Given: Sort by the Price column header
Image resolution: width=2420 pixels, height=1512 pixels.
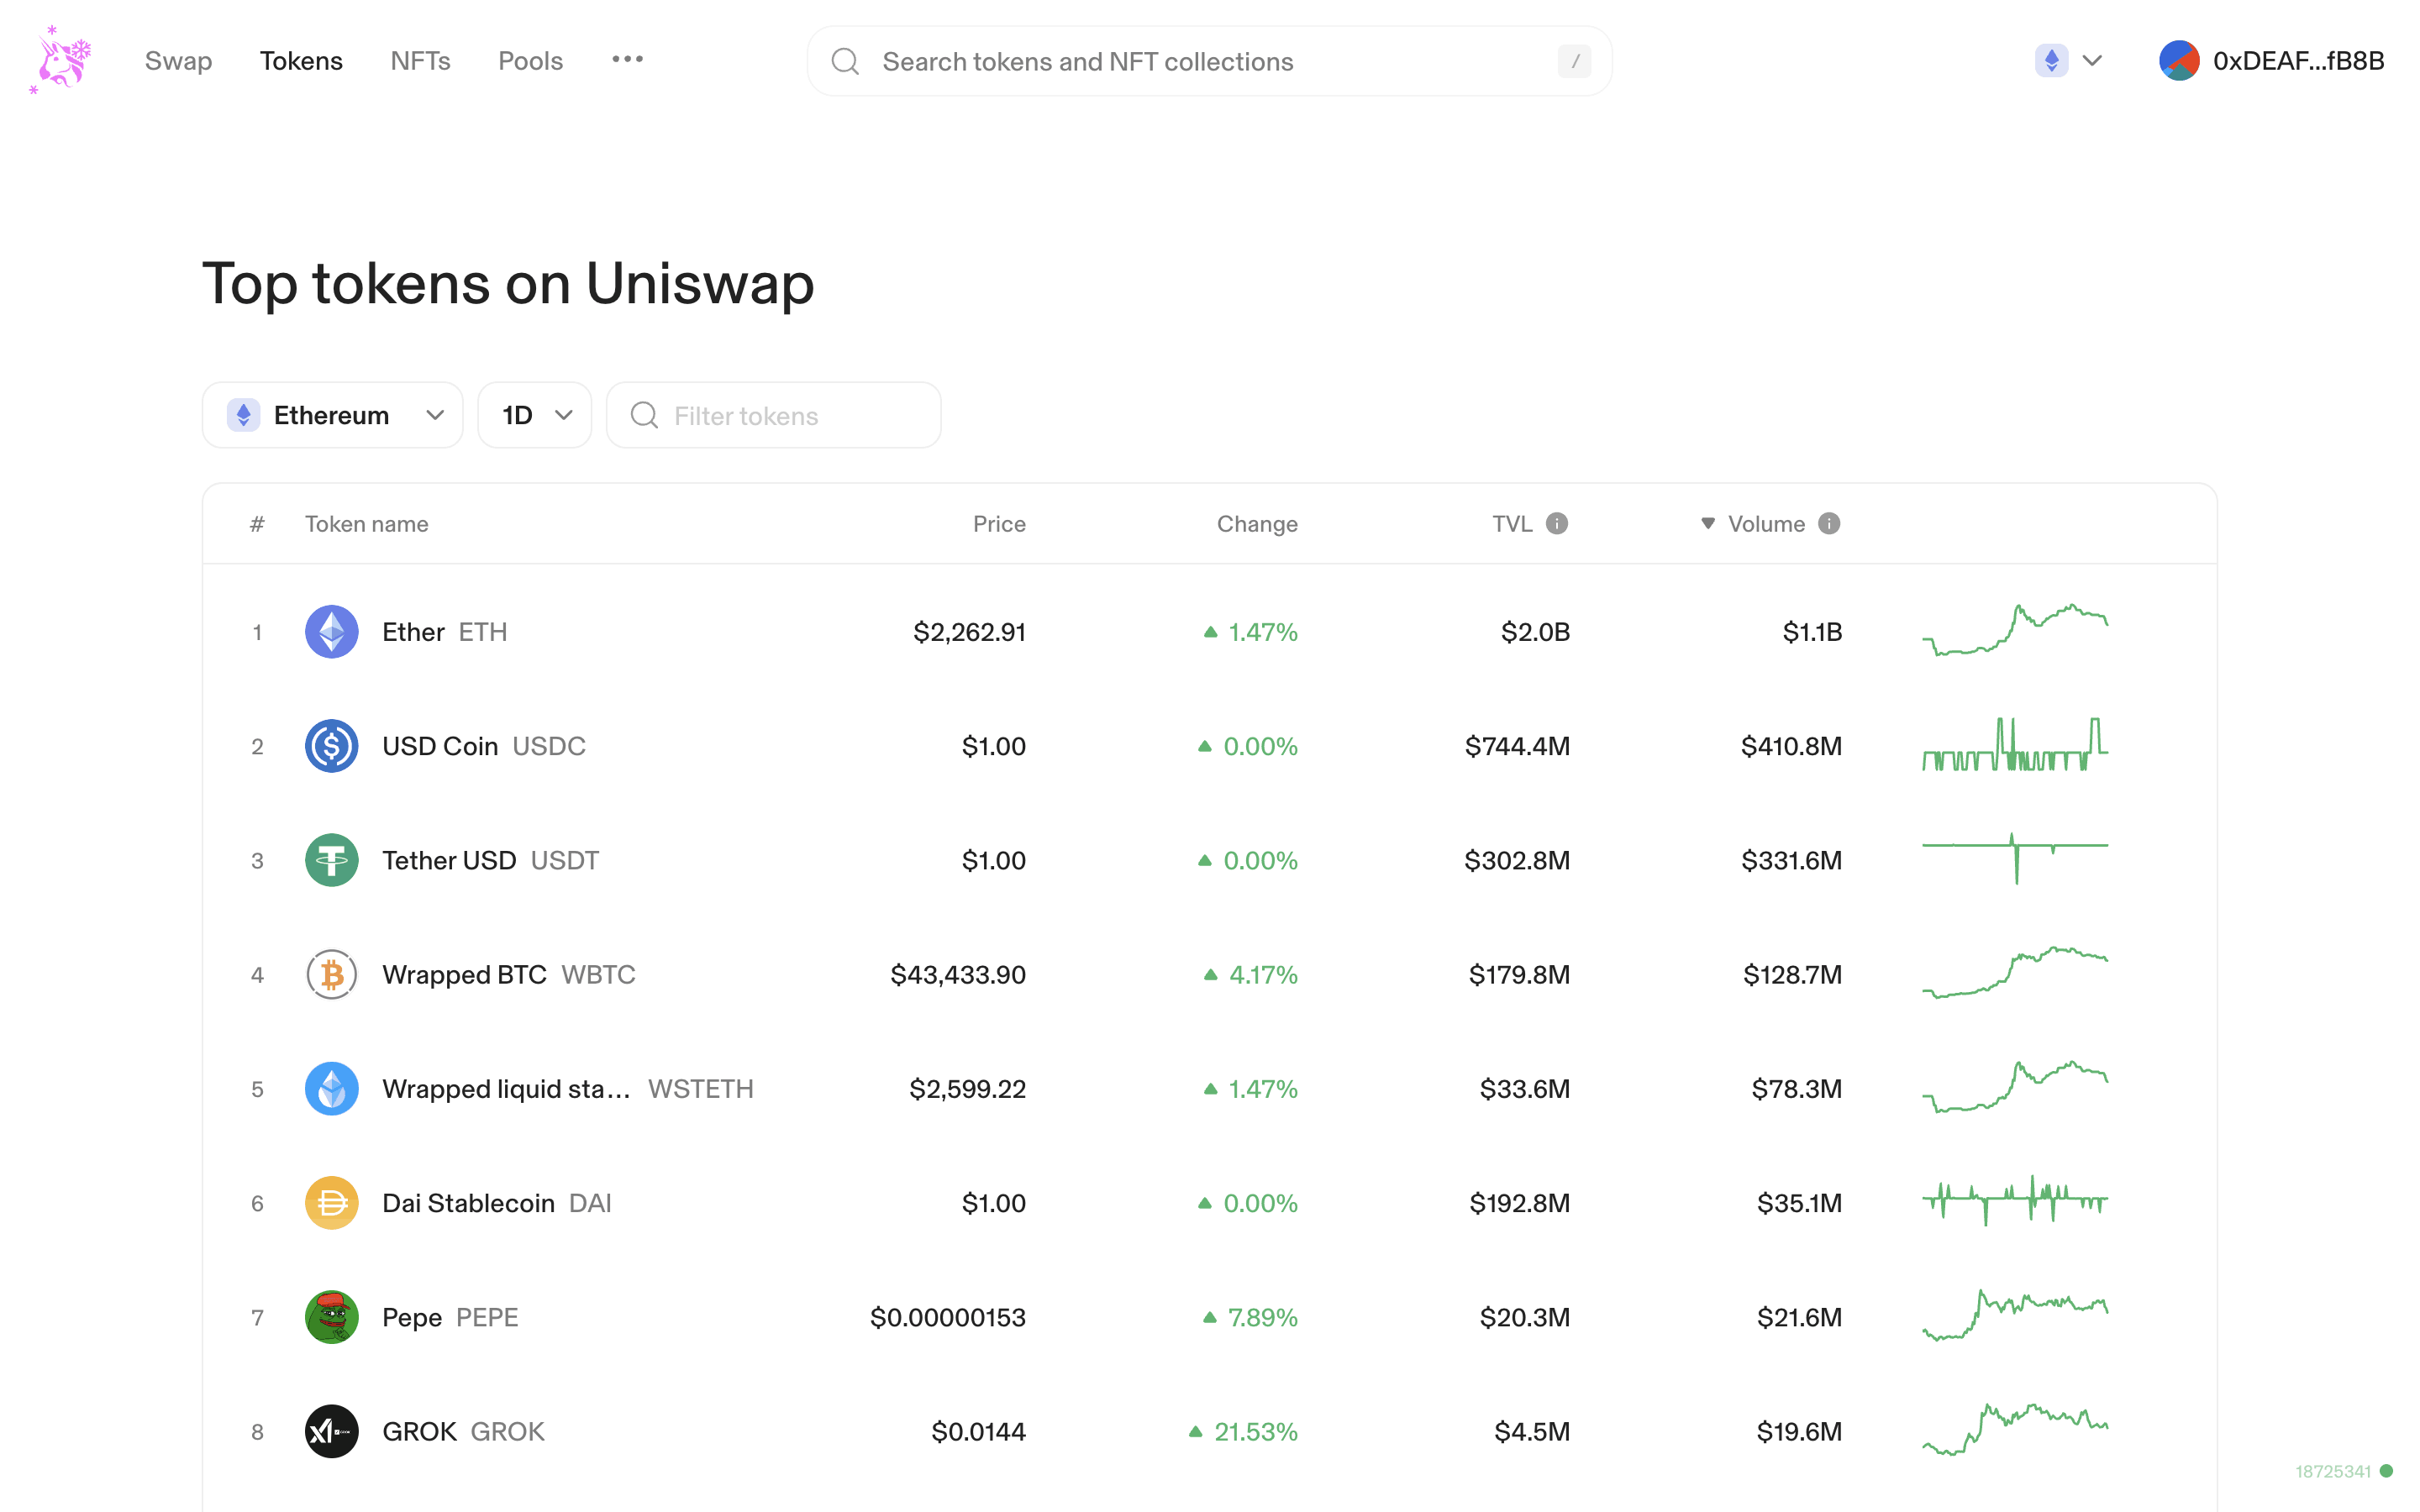Looking at the screenshot, I should 999,524.
